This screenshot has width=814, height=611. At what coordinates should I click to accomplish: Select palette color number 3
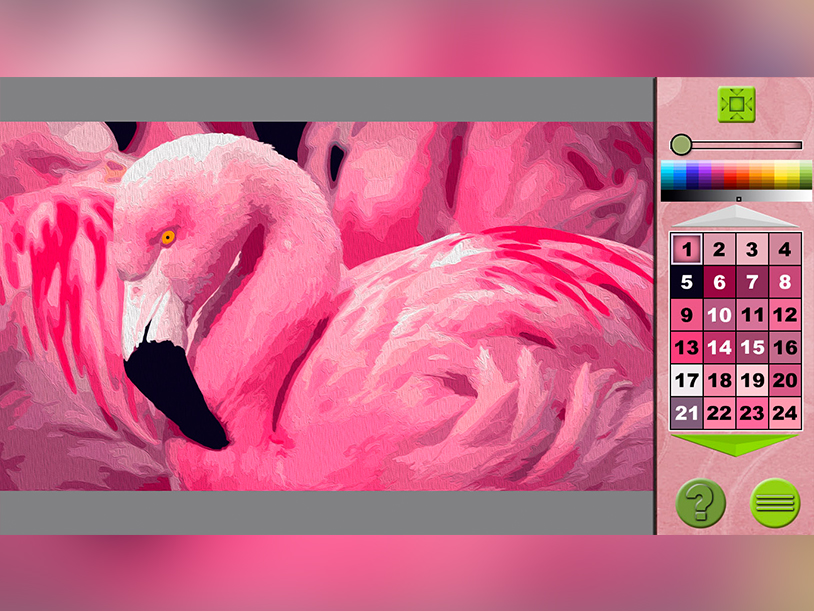click(752, 249)
